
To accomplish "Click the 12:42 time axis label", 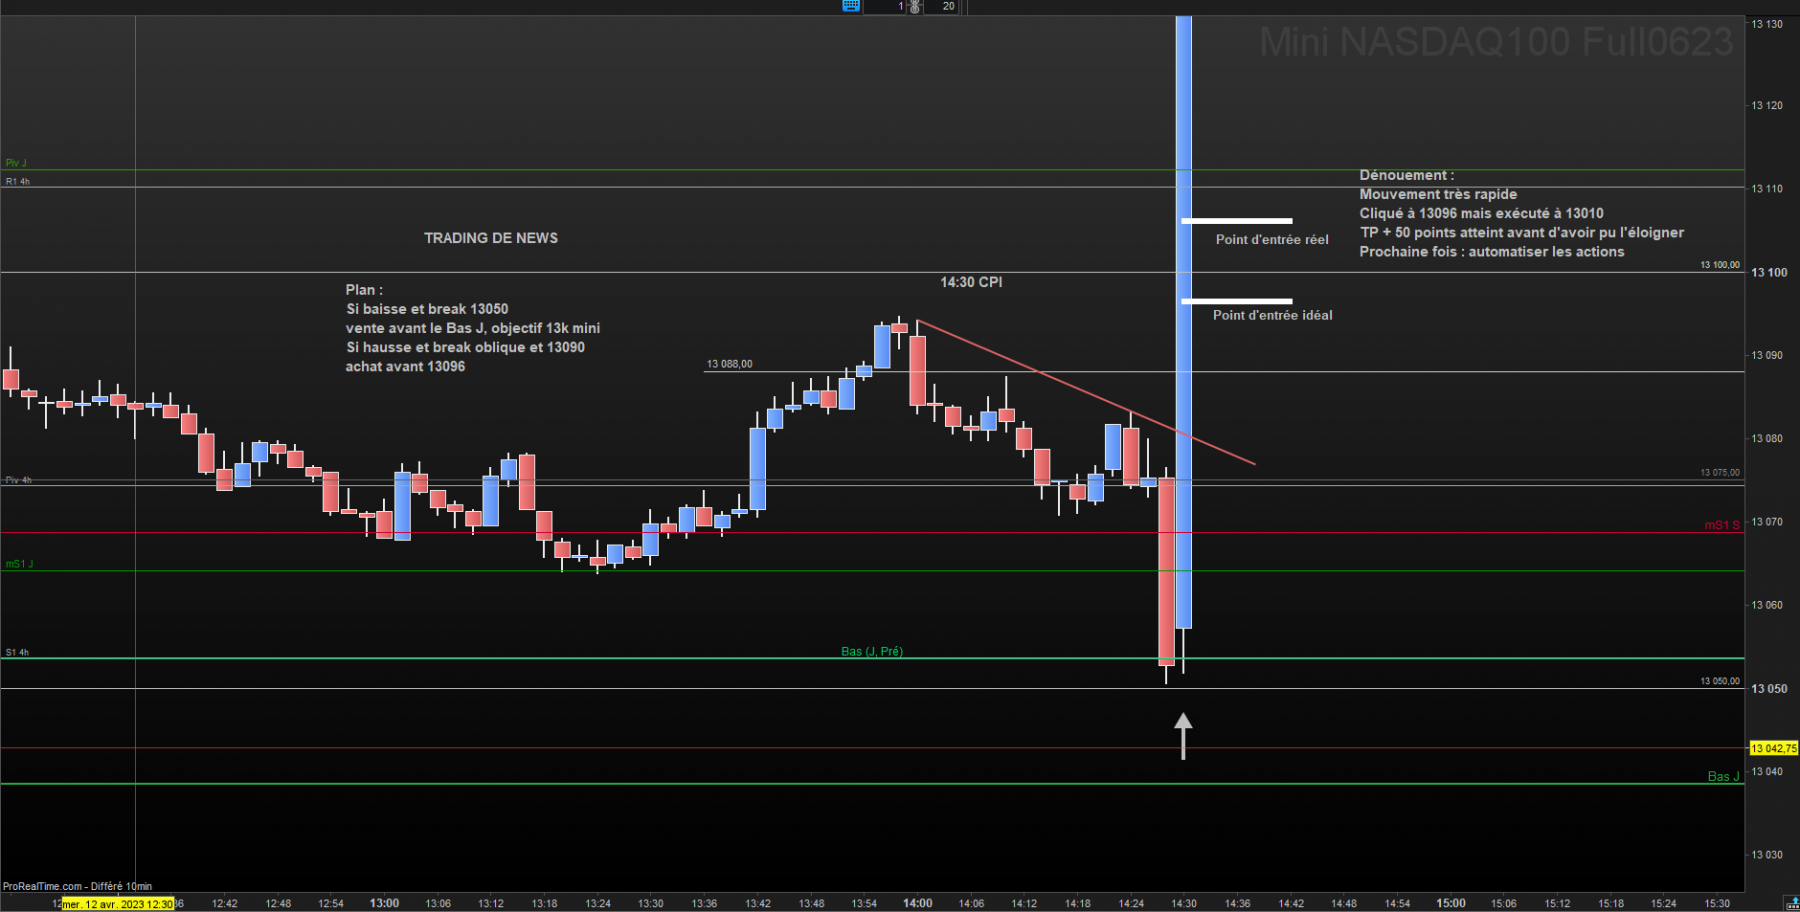I will 225,903.
